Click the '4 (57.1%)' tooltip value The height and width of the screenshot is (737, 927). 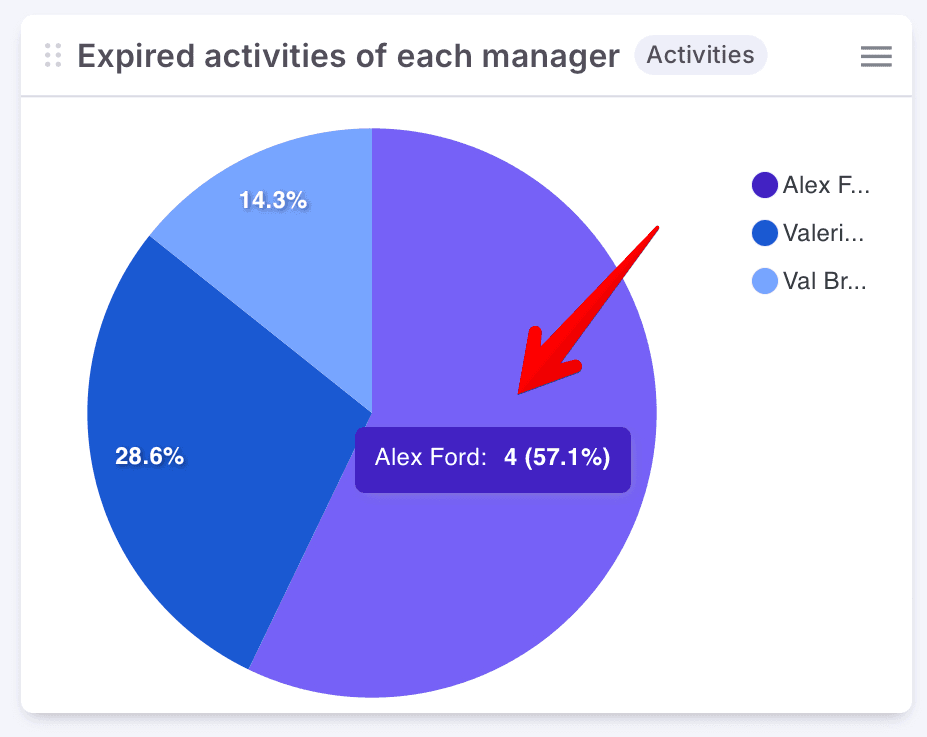[x=557, y=458]
